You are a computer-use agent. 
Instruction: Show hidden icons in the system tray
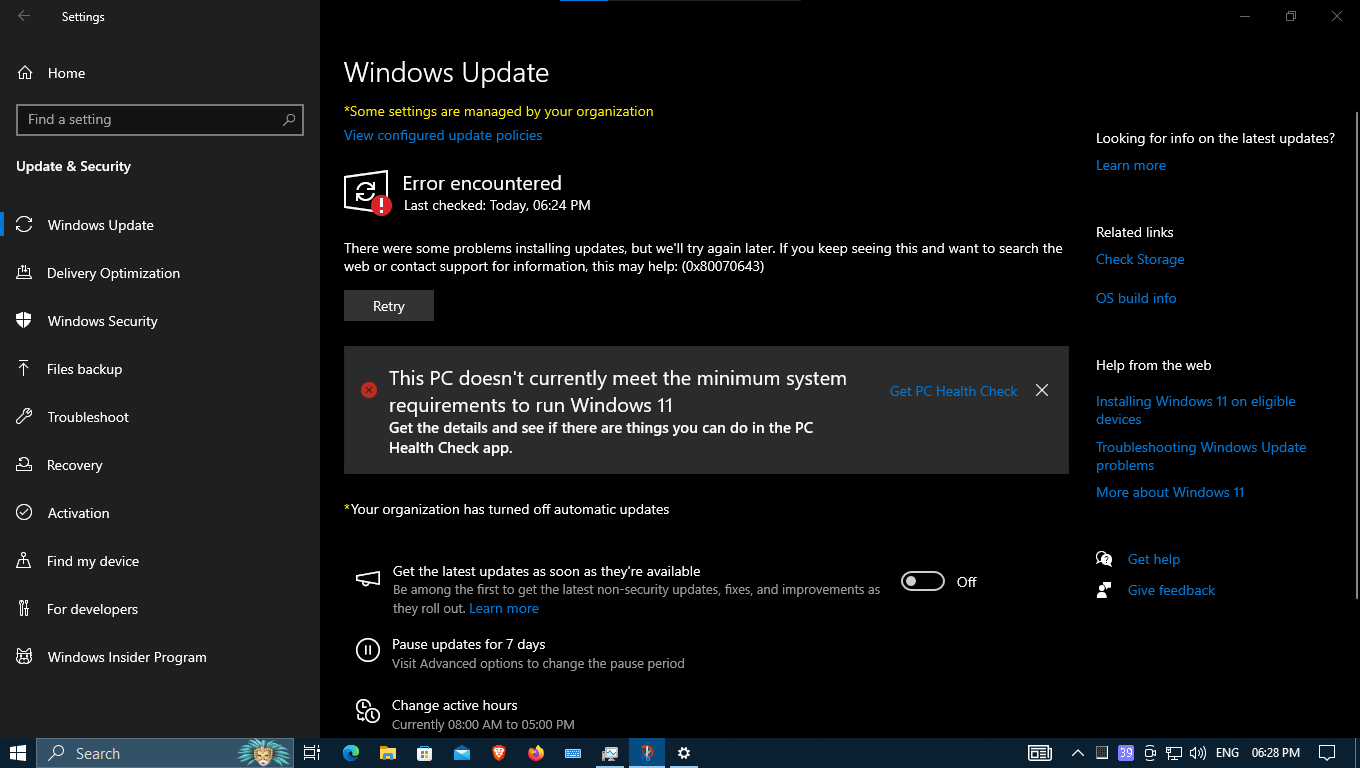pyautogui.click(x=1077, y=753)
